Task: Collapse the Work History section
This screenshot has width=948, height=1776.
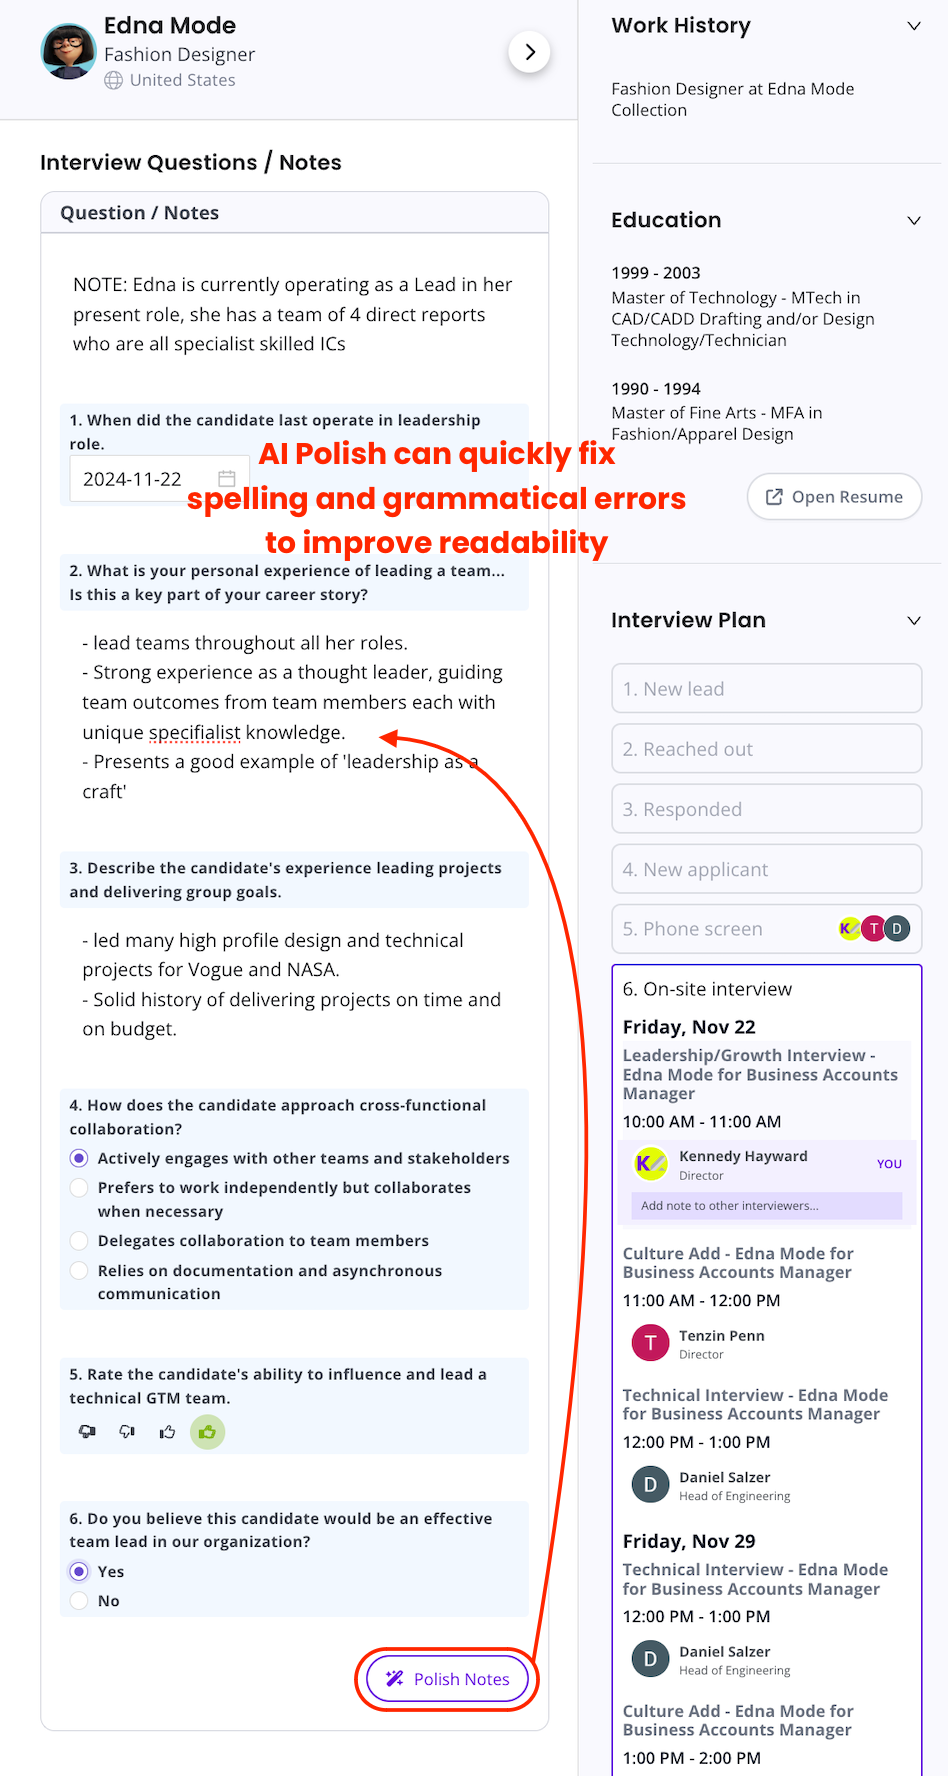Action: (913, 26)
